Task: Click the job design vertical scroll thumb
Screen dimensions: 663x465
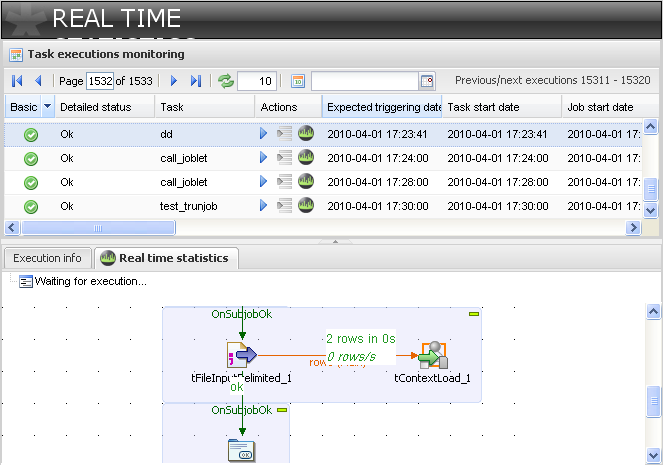Action: [x=654, y=400]
